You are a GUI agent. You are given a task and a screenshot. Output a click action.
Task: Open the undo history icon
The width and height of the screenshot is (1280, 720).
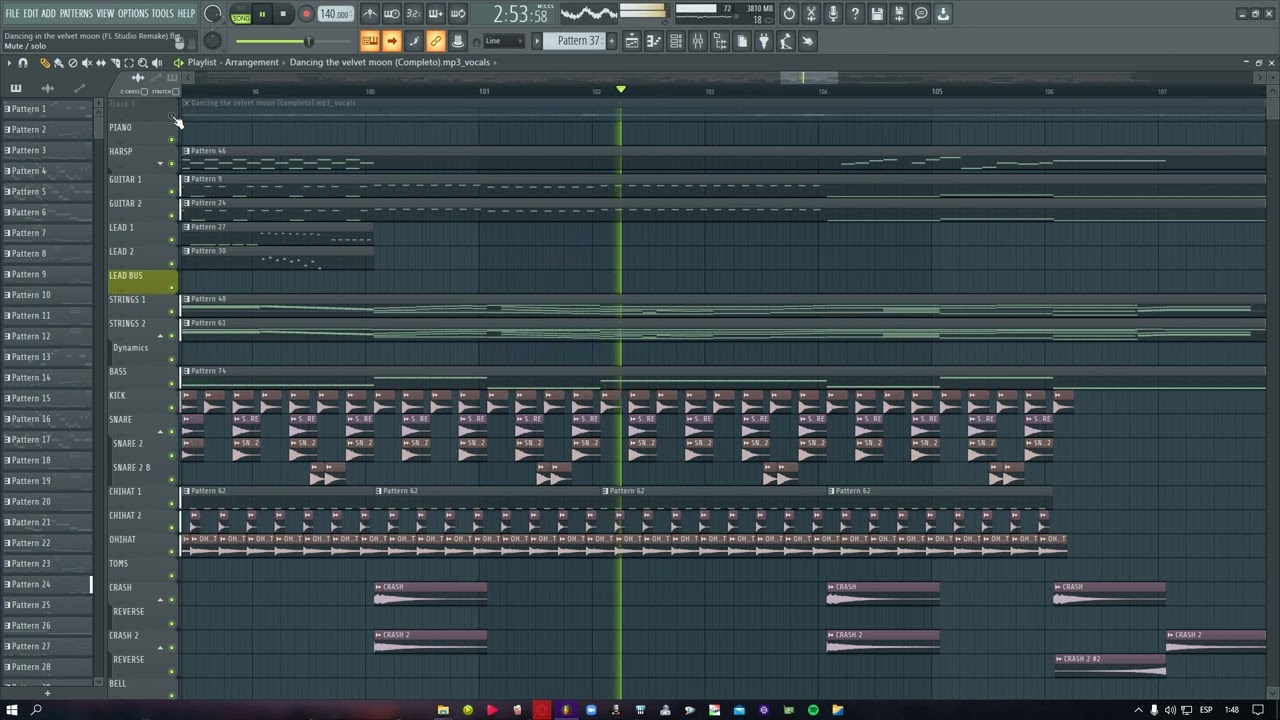coord(789,14)
